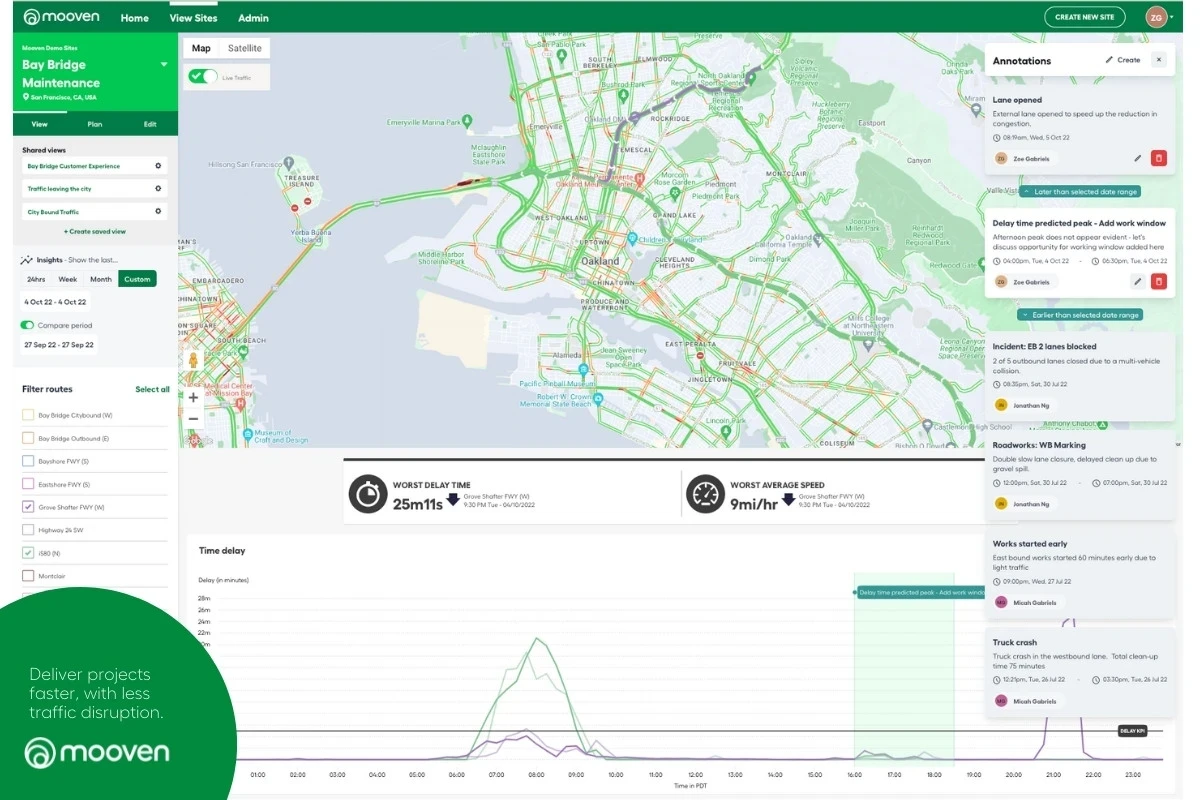Close the Annotations panel

[1159, 60]
